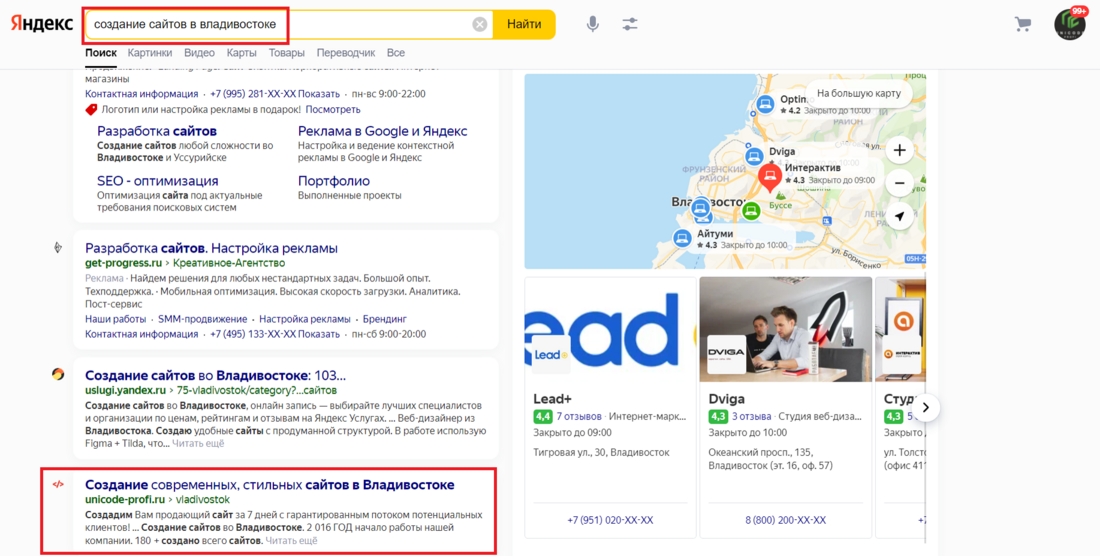Open the Lead+ company title
This screenshot has width=1100, height=556.
[552, 399]
